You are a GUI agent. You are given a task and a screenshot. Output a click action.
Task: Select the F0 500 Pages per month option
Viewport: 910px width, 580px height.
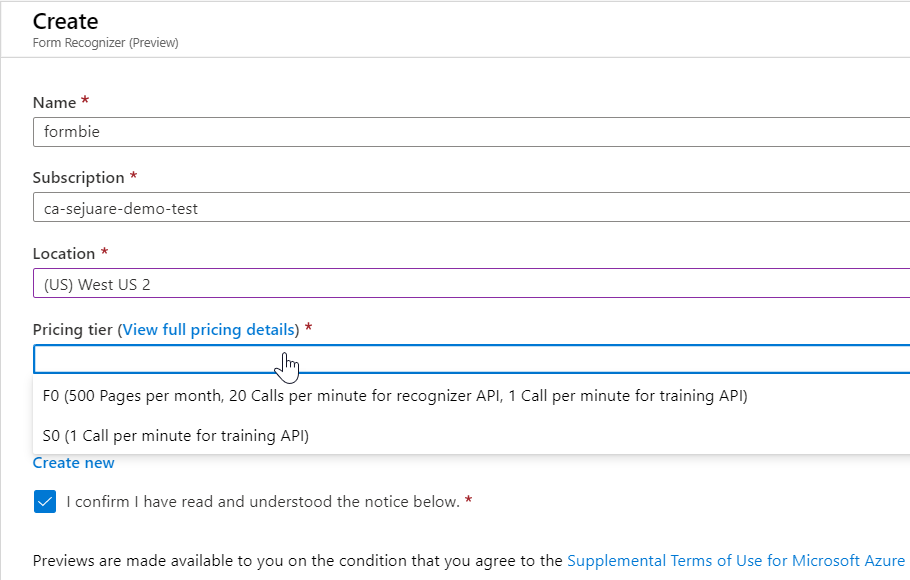point(395,396)
